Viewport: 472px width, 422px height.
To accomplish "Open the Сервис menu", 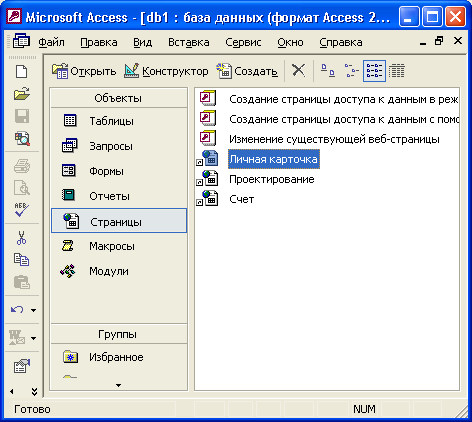I will click(243, 42).
